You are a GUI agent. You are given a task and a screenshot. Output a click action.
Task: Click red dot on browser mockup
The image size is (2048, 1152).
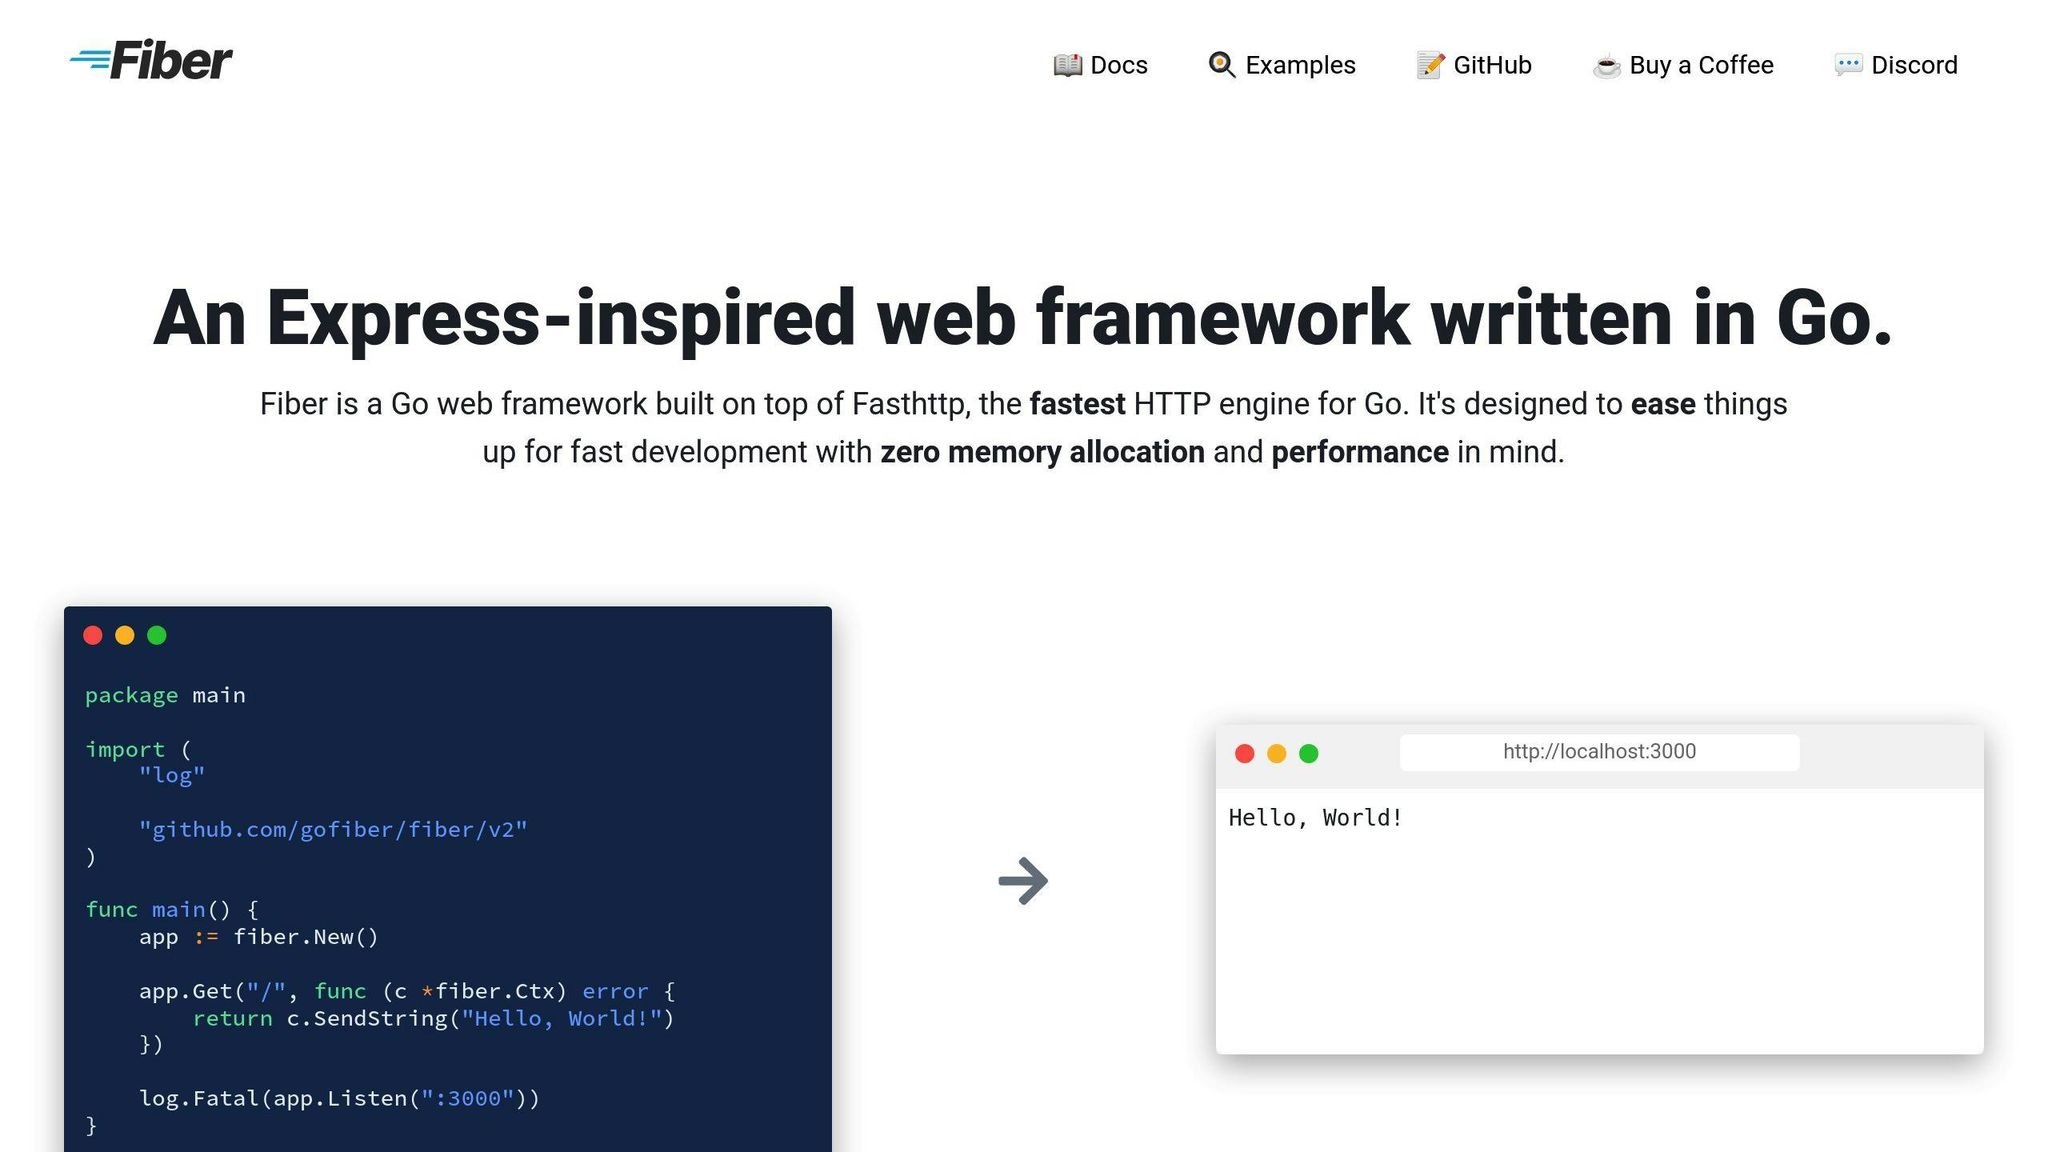pos(1245,753)
